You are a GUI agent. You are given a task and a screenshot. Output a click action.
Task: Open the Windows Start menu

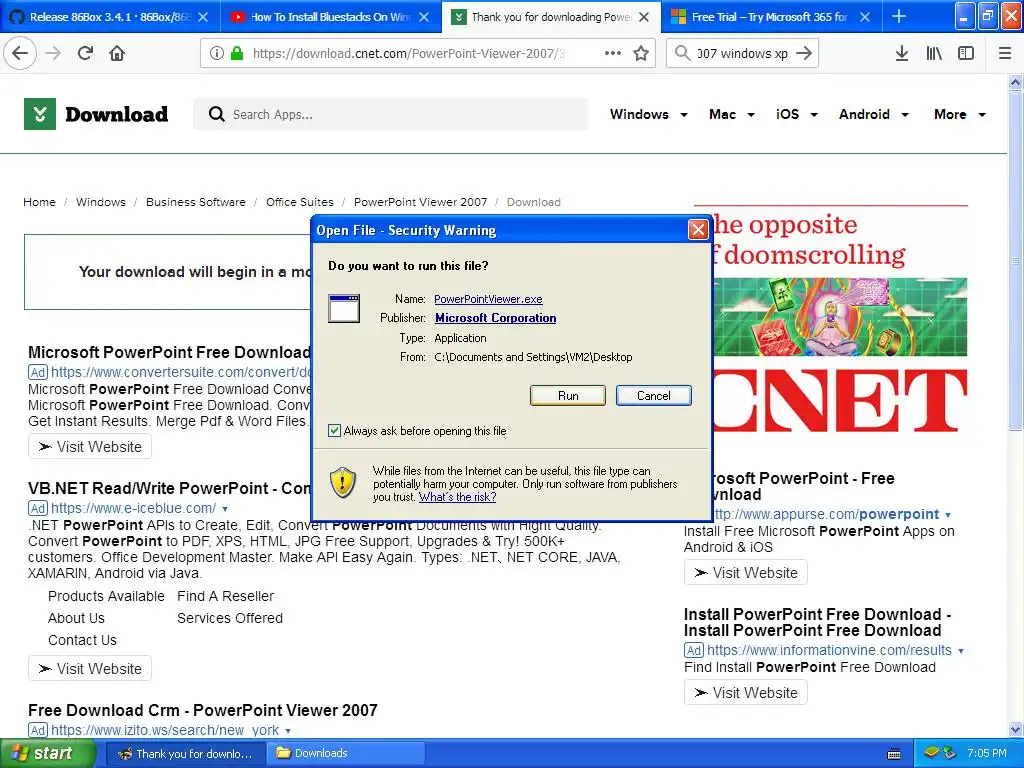[x=48, y=754]
